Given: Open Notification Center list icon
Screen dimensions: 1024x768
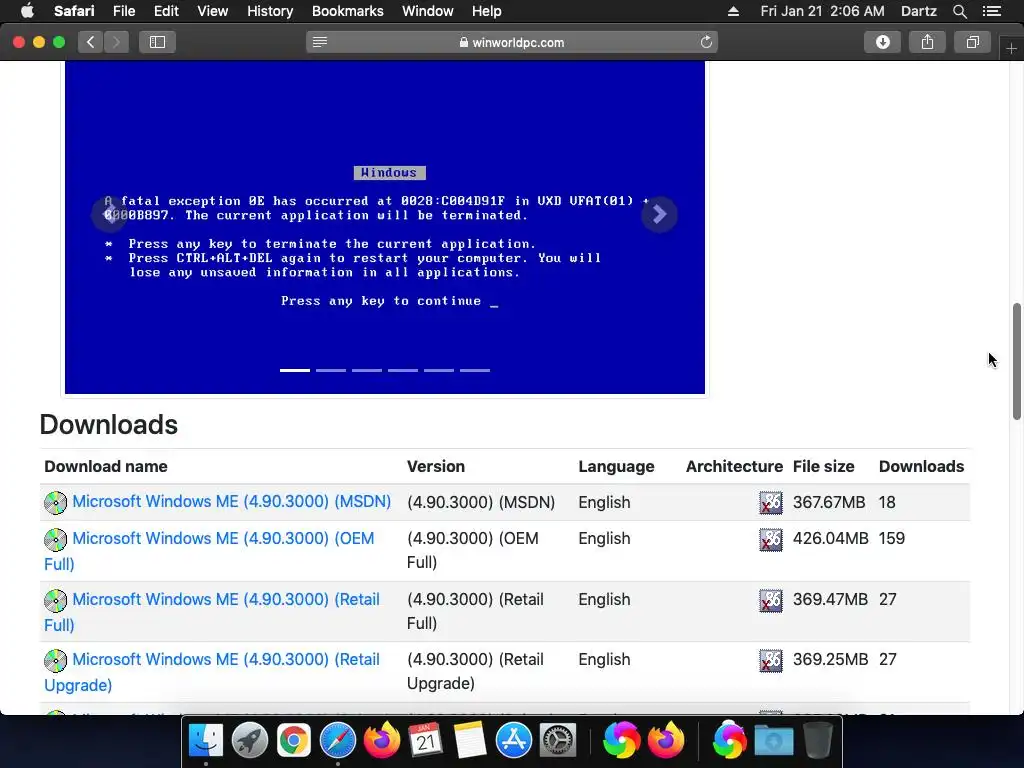Looking at the screenshot, I should pyautogui.click(x=991, y=11).
